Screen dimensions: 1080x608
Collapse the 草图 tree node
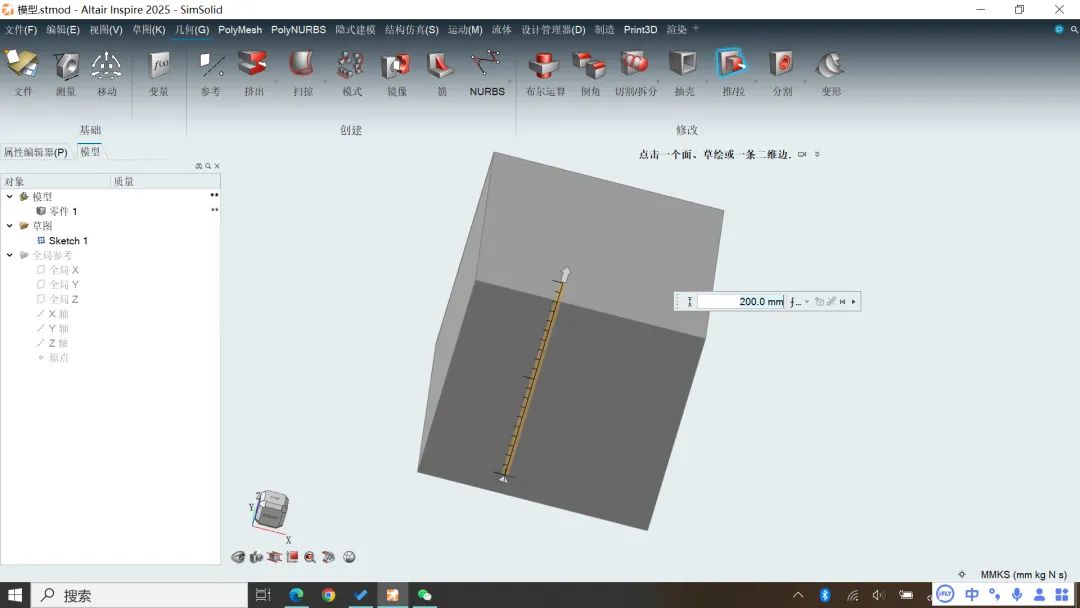pos(10,226)
